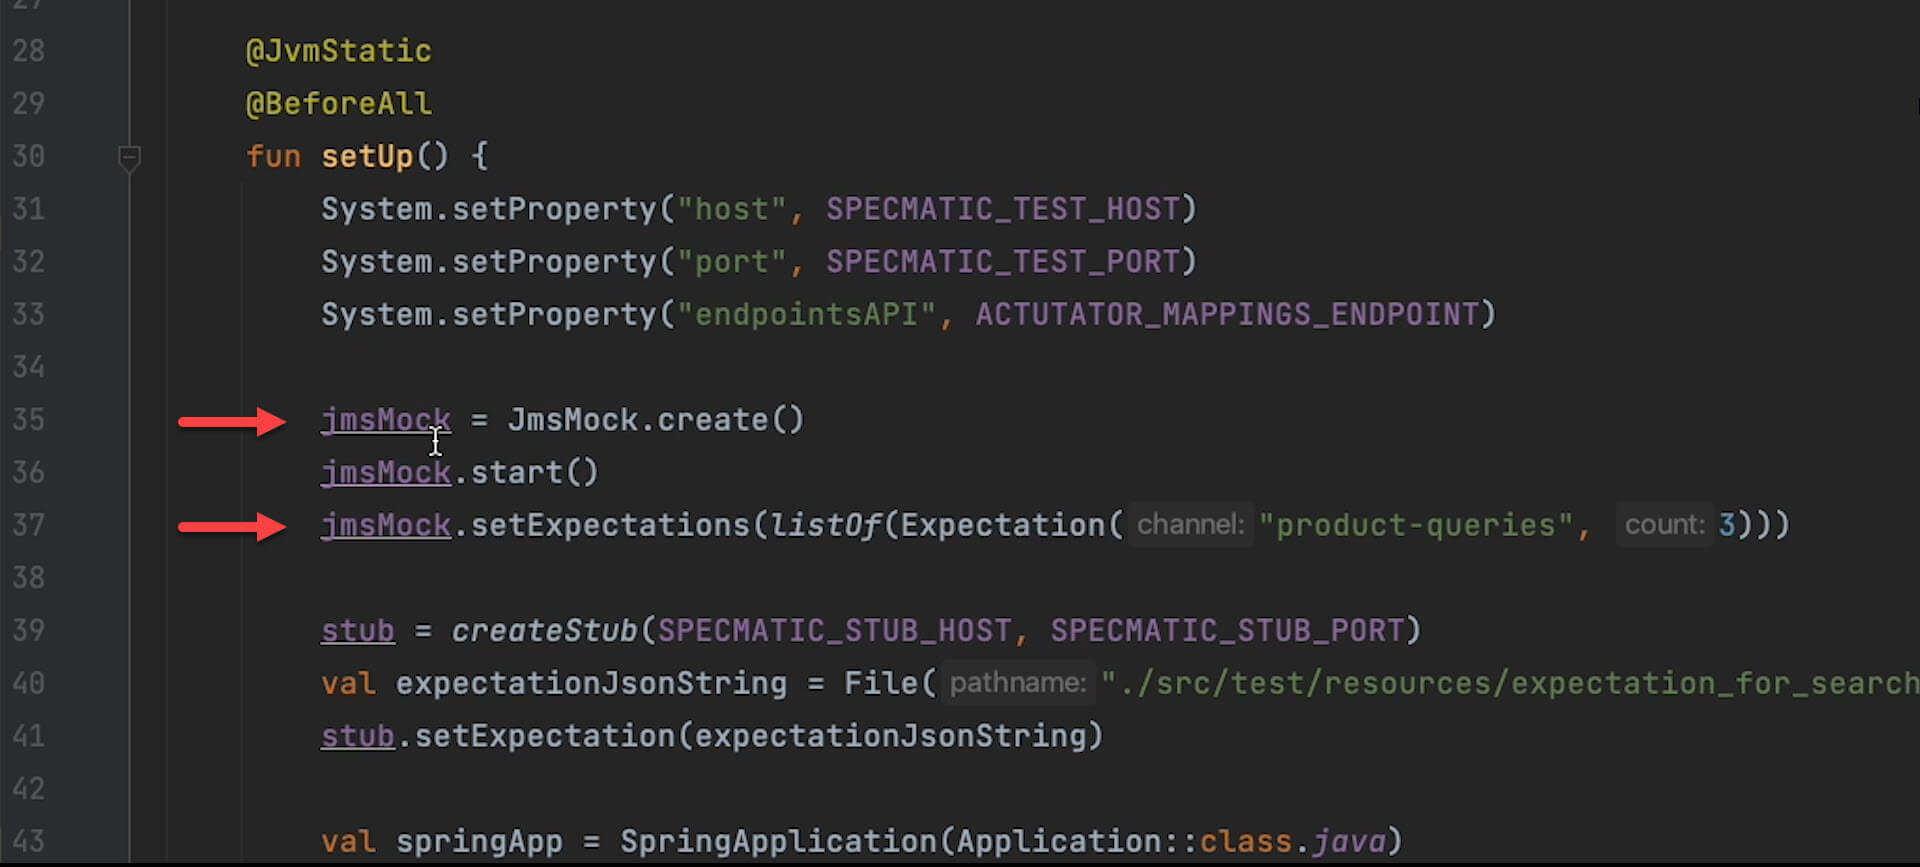Click the "pathname:" inlay hint
The image size is (1920, 867).
pos(1017,683)
